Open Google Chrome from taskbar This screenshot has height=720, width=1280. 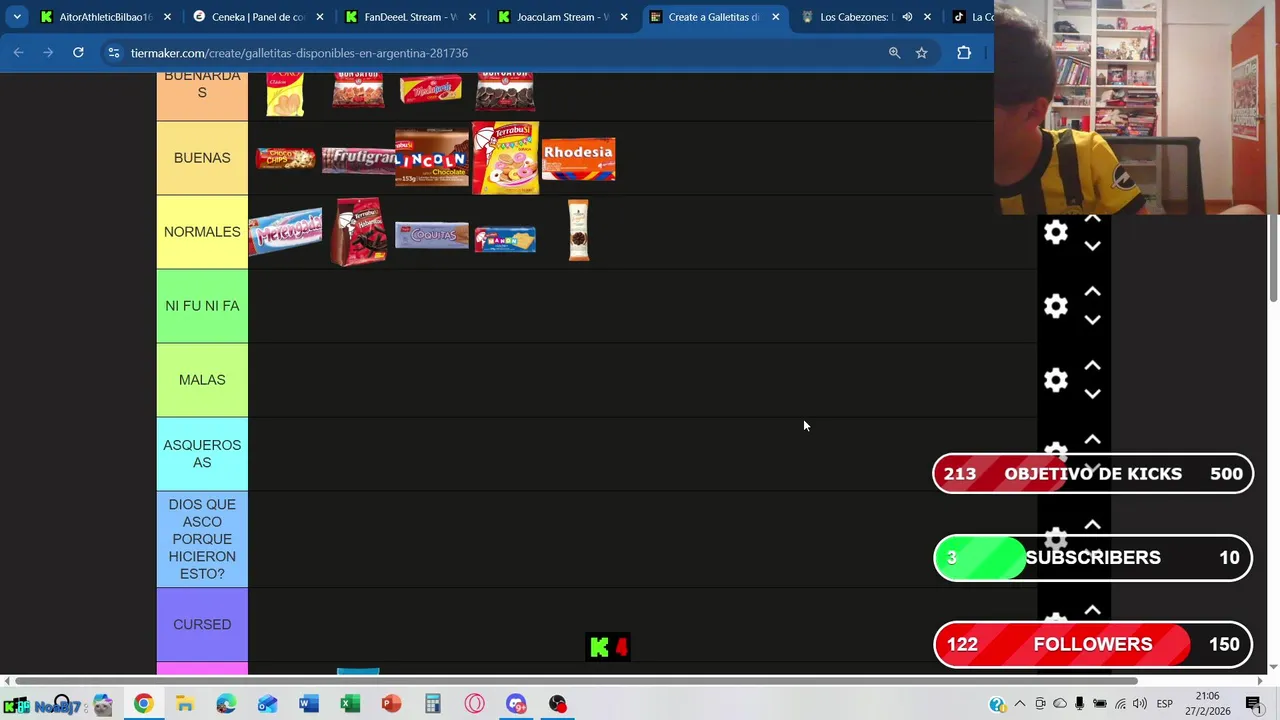point(144,704)
